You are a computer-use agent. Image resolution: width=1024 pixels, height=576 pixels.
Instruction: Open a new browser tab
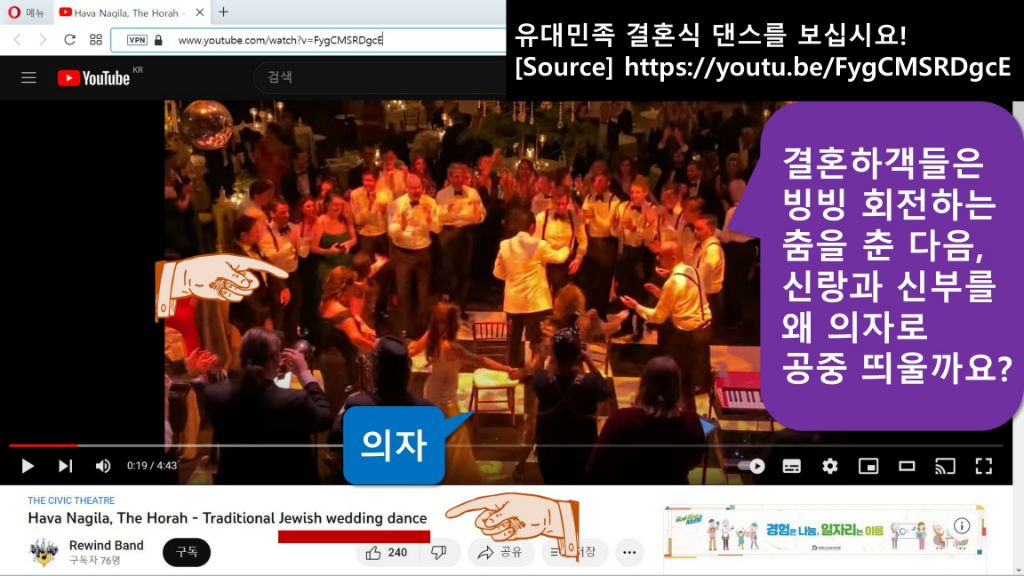tap(223, 12)
